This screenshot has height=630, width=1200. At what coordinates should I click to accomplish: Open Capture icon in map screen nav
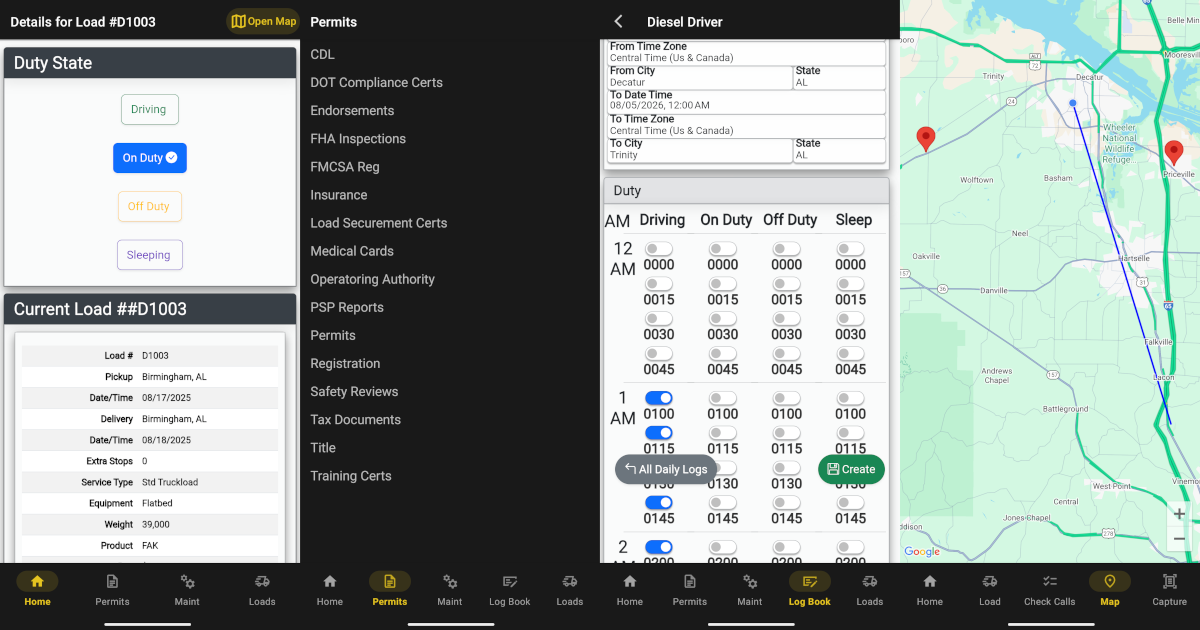(x=1170, y=582)
